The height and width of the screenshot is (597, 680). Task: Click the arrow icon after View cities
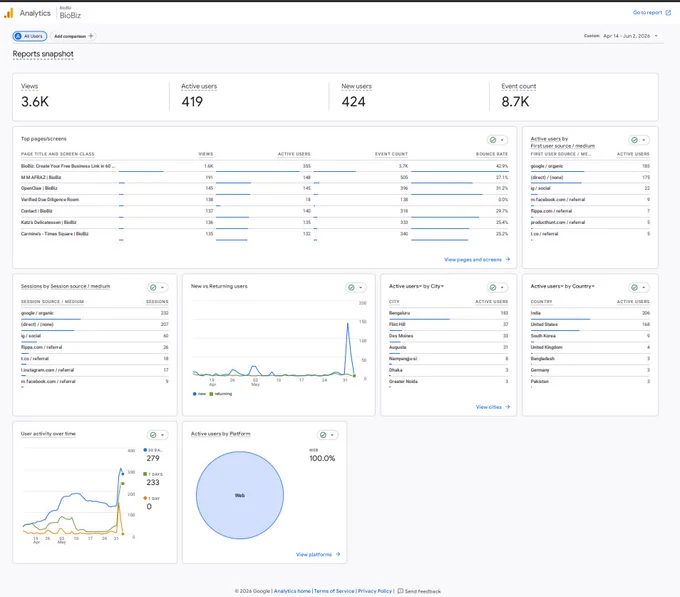coord(508,407)
